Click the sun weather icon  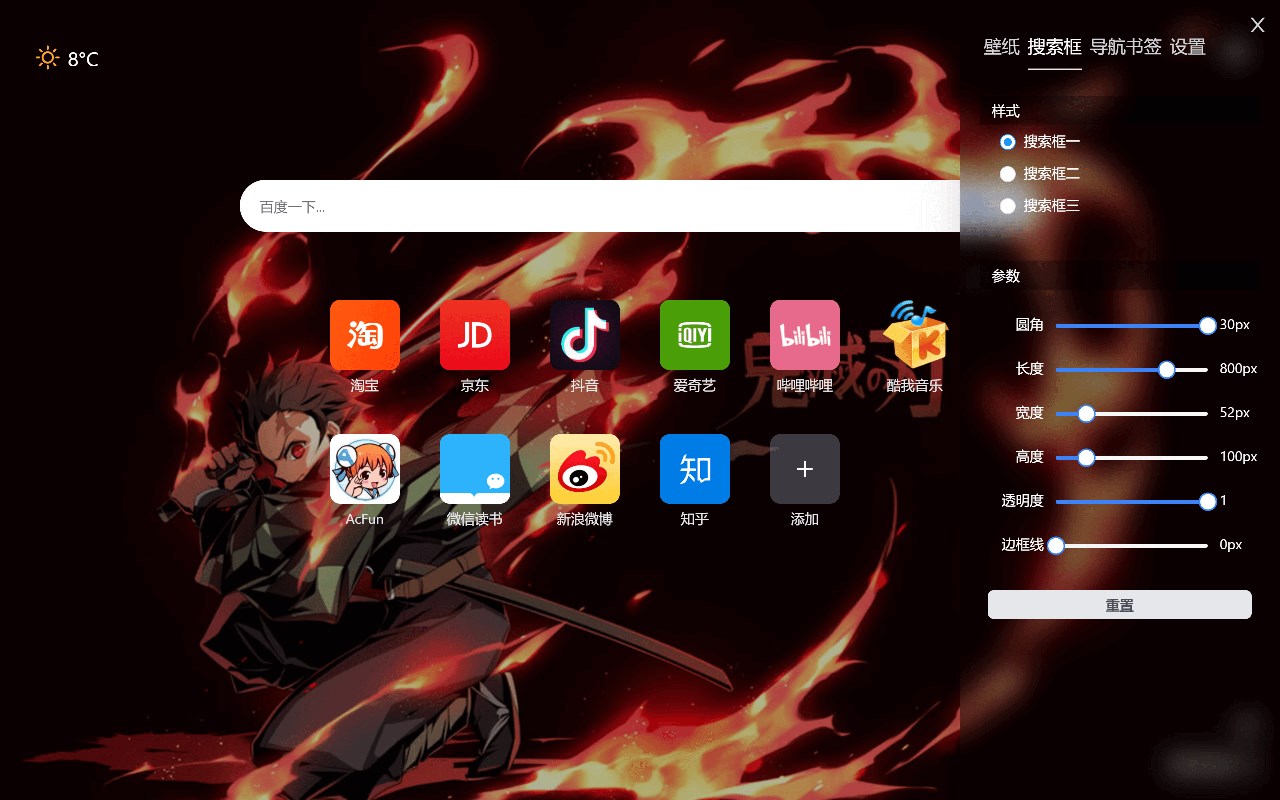pos(47,58)
